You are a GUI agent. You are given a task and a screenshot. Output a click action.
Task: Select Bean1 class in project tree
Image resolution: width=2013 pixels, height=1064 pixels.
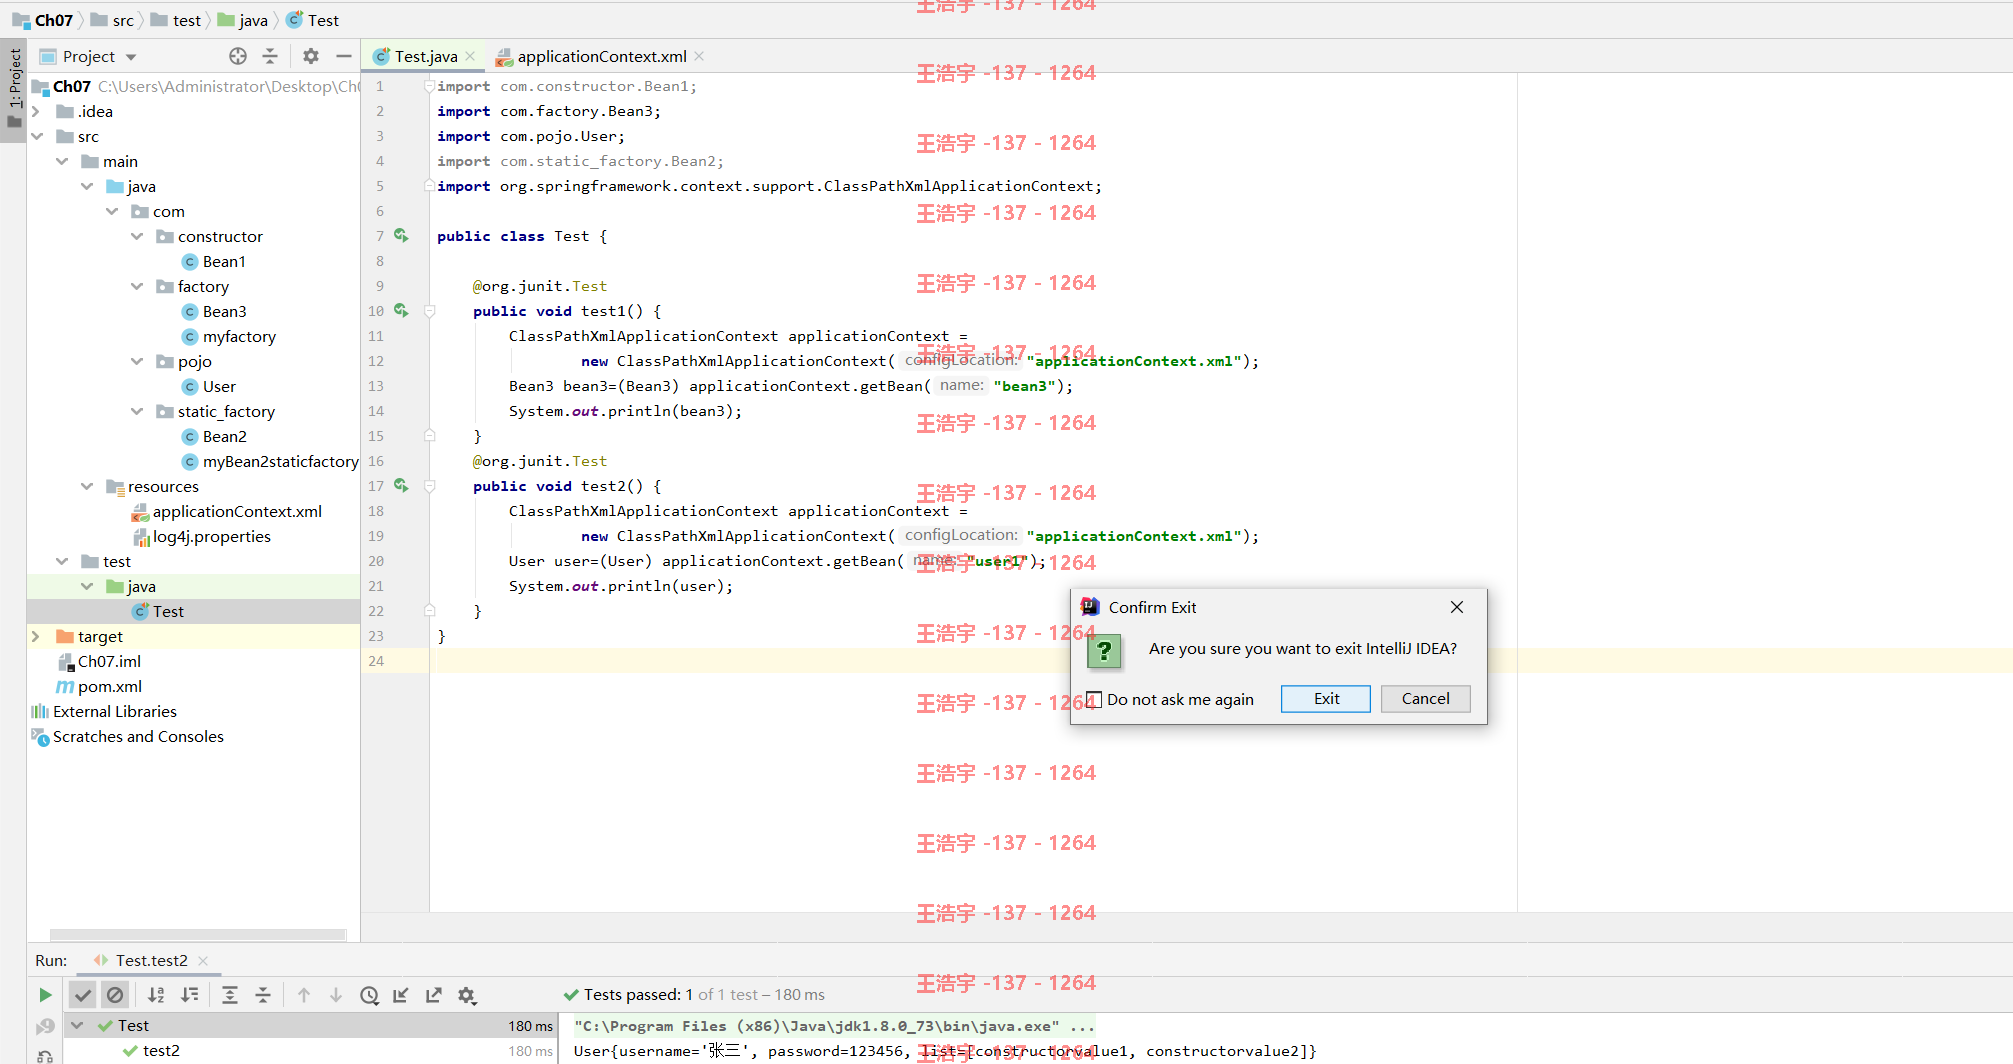tap(213, 261)
